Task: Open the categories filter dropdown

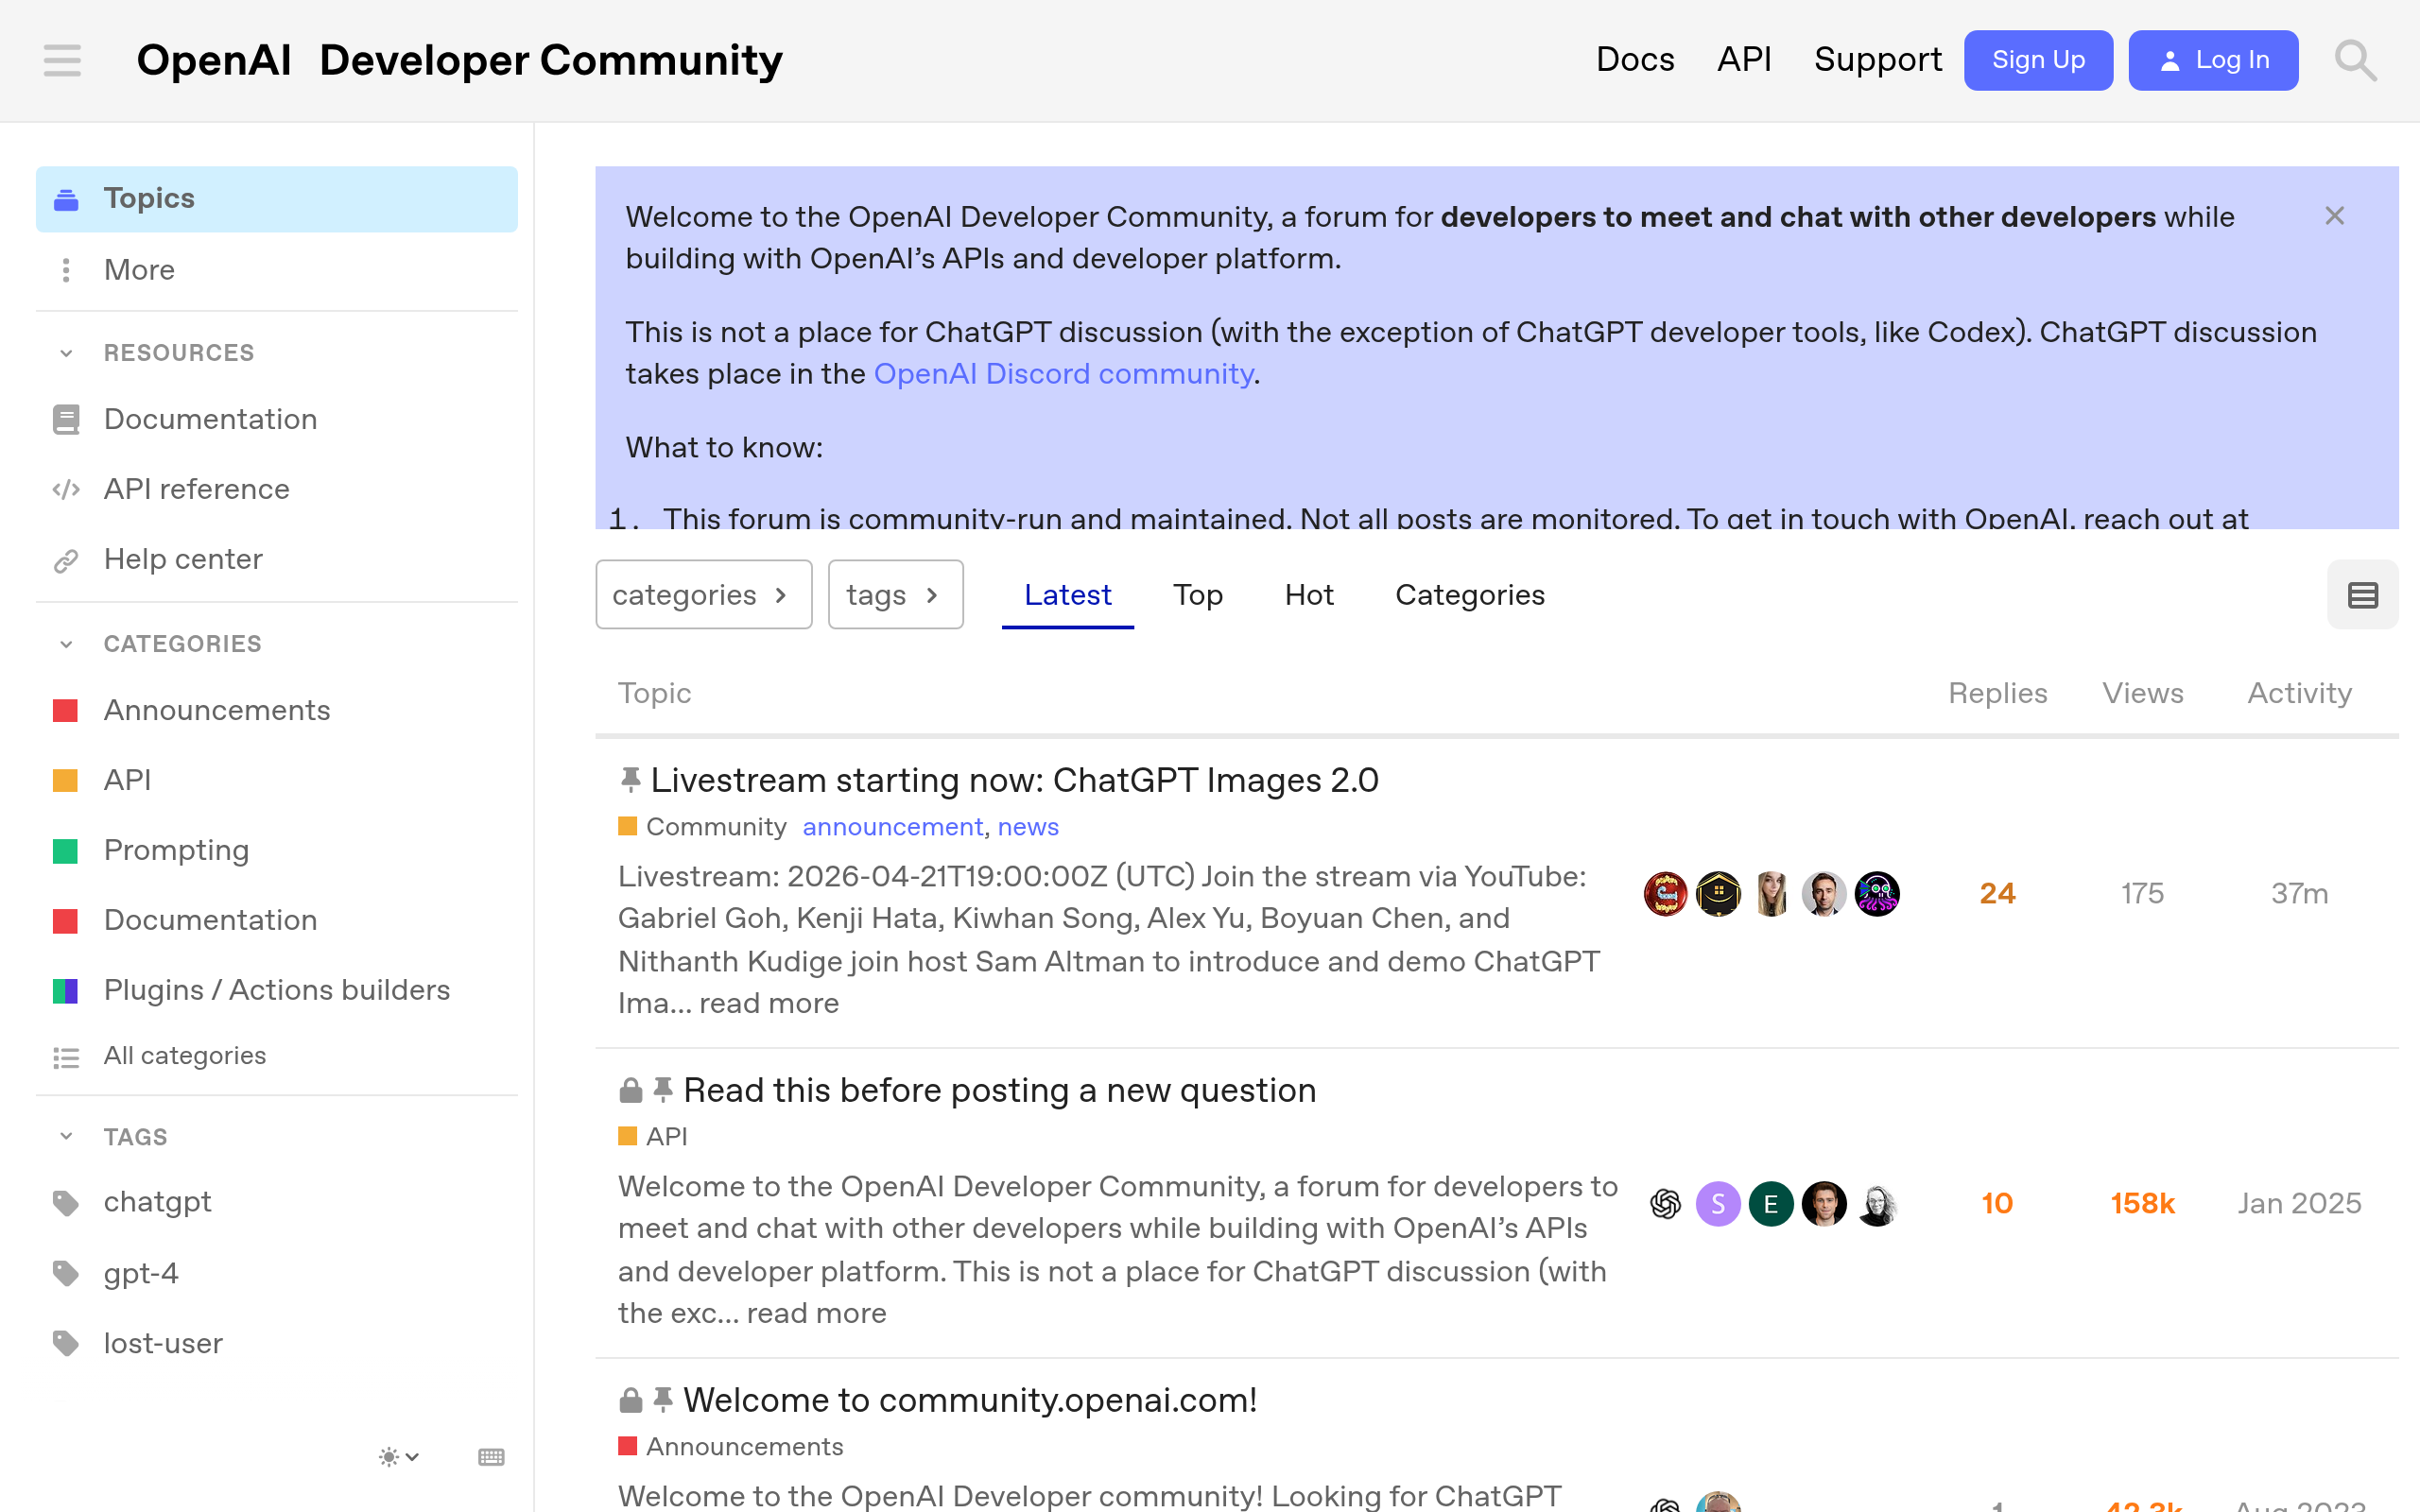Action: pos(703,595)
